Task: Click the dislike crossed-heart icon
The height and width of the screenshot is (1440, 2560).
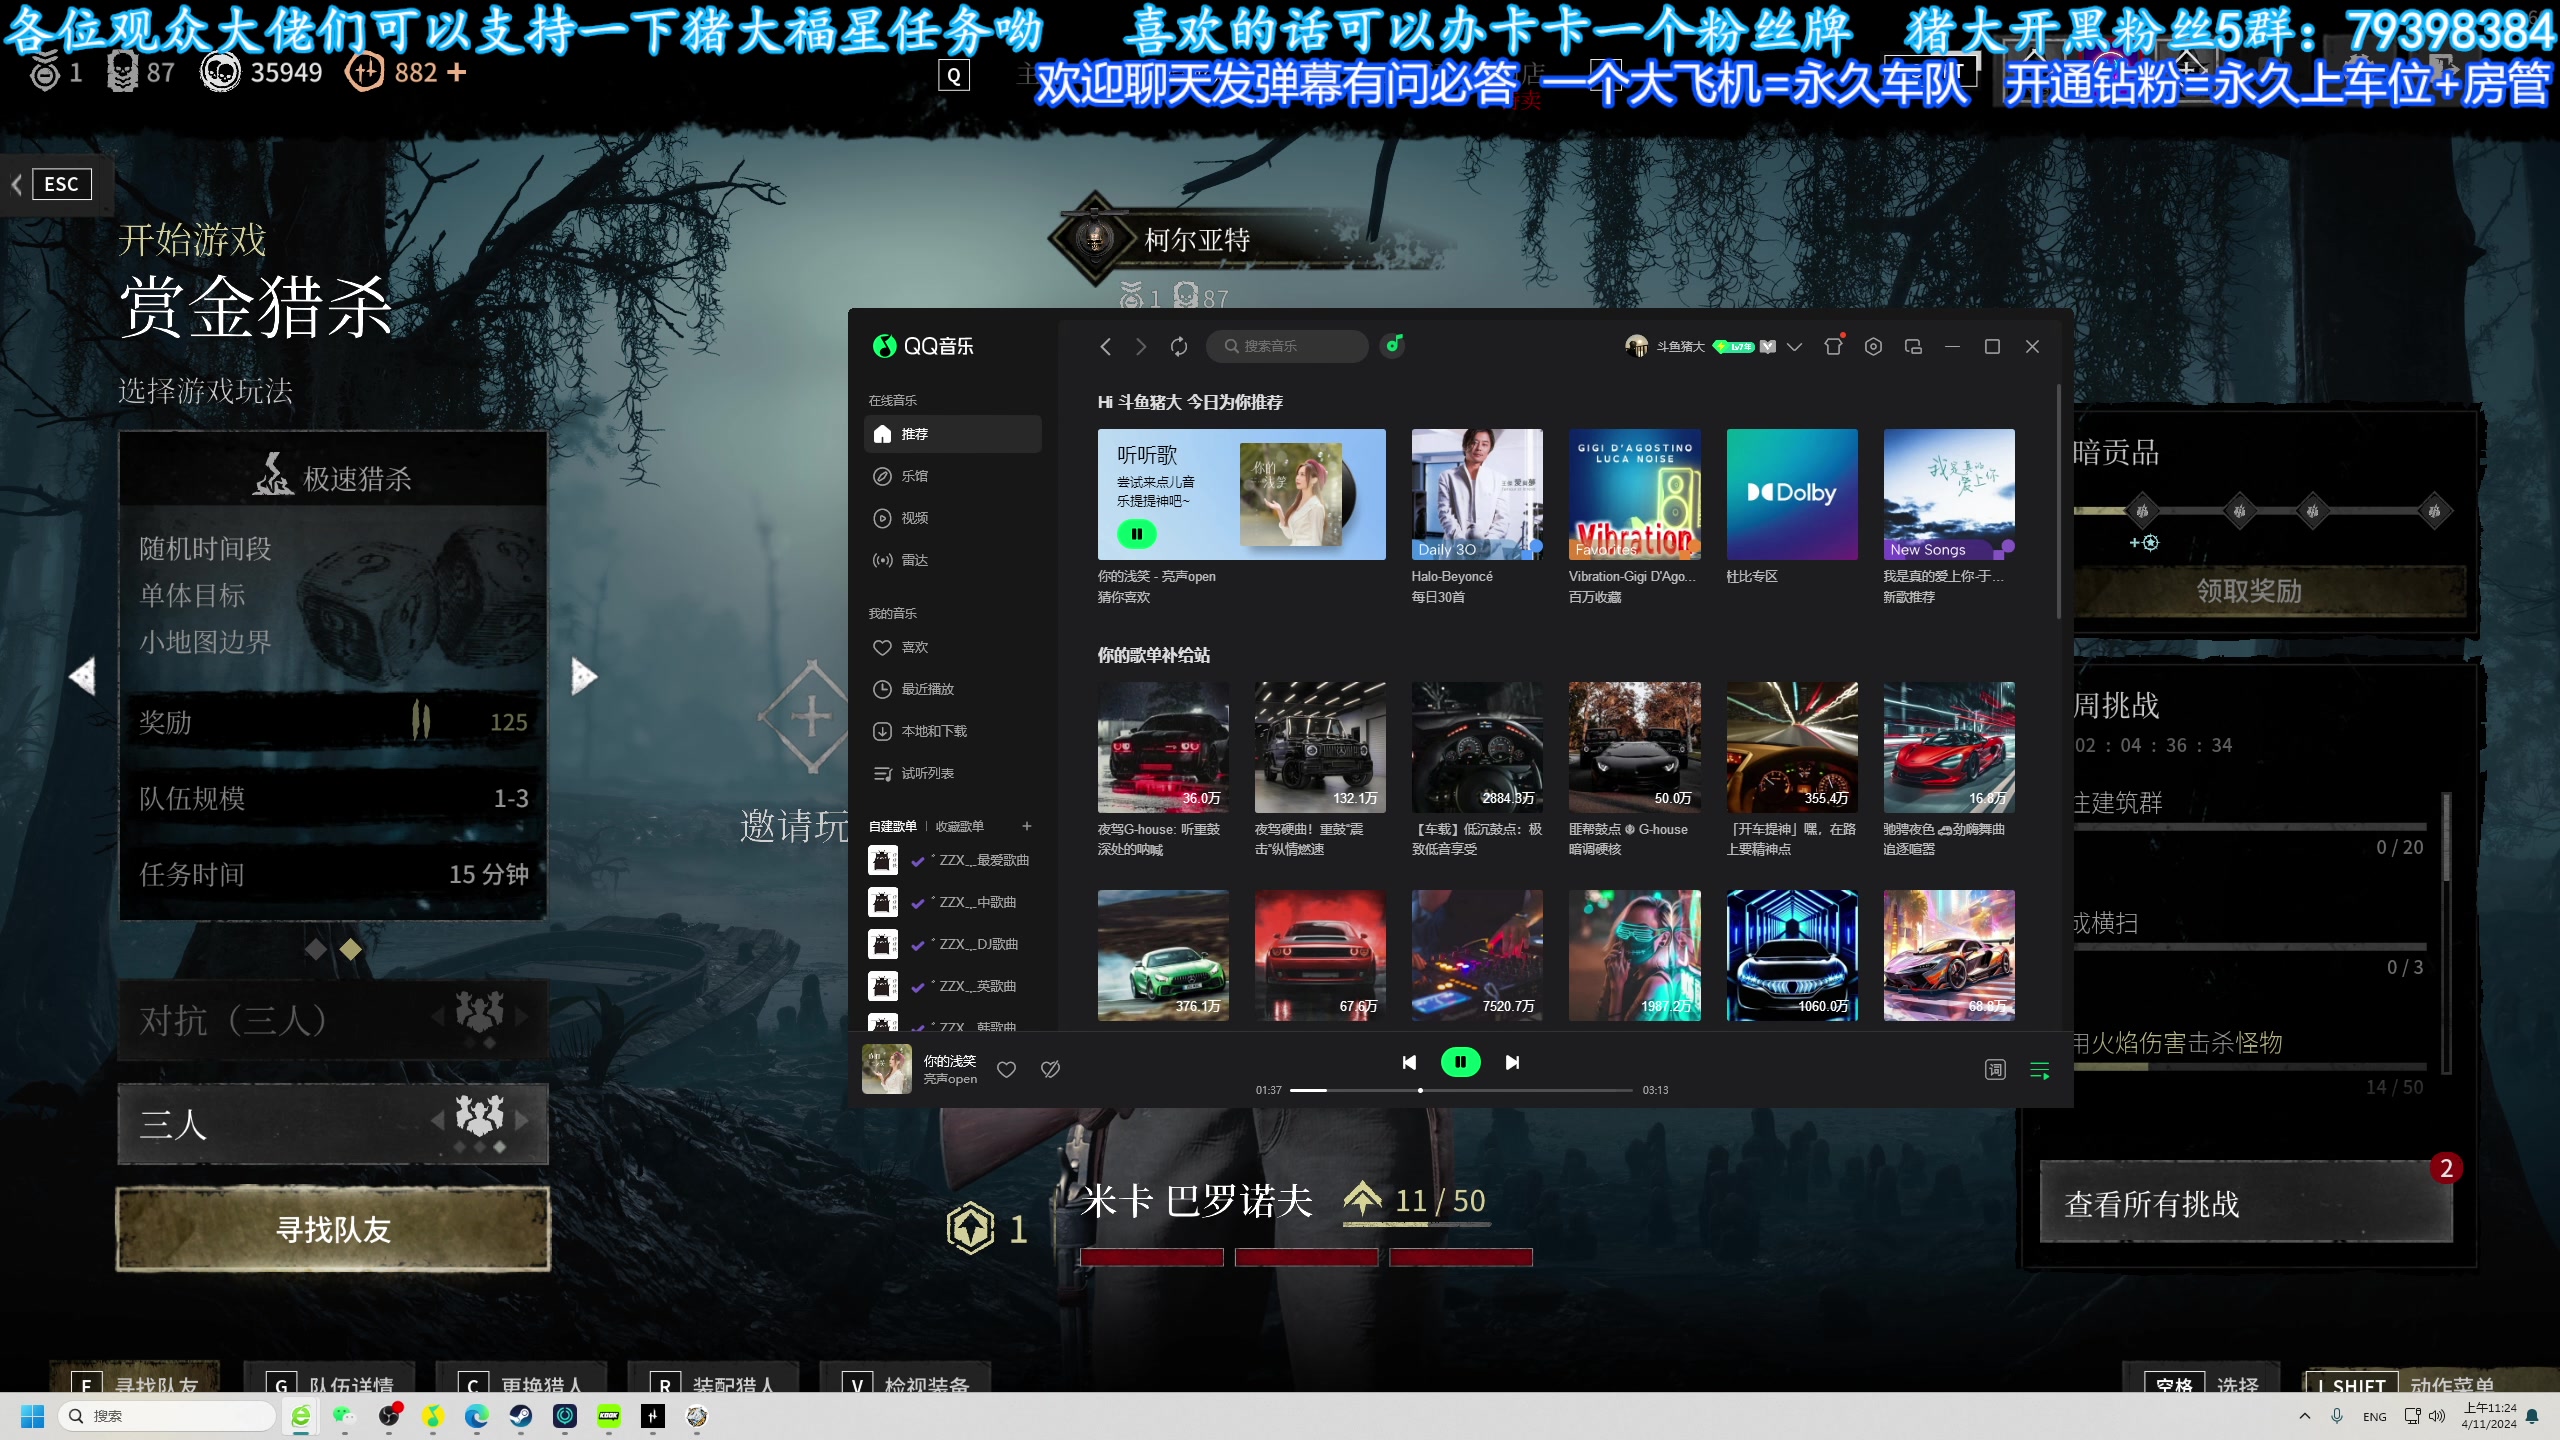Action: 1050,1069
